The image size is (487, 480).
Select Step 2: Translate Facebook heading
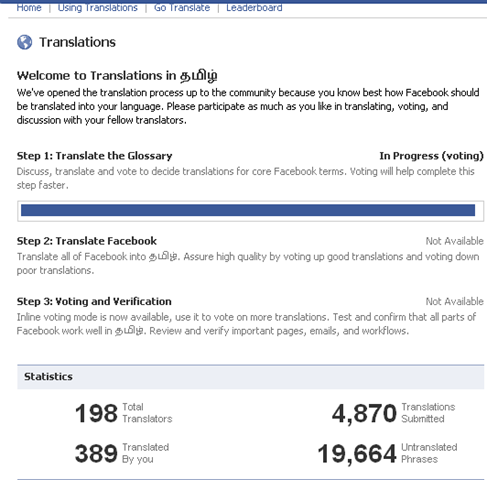click(x=87, y=241)
